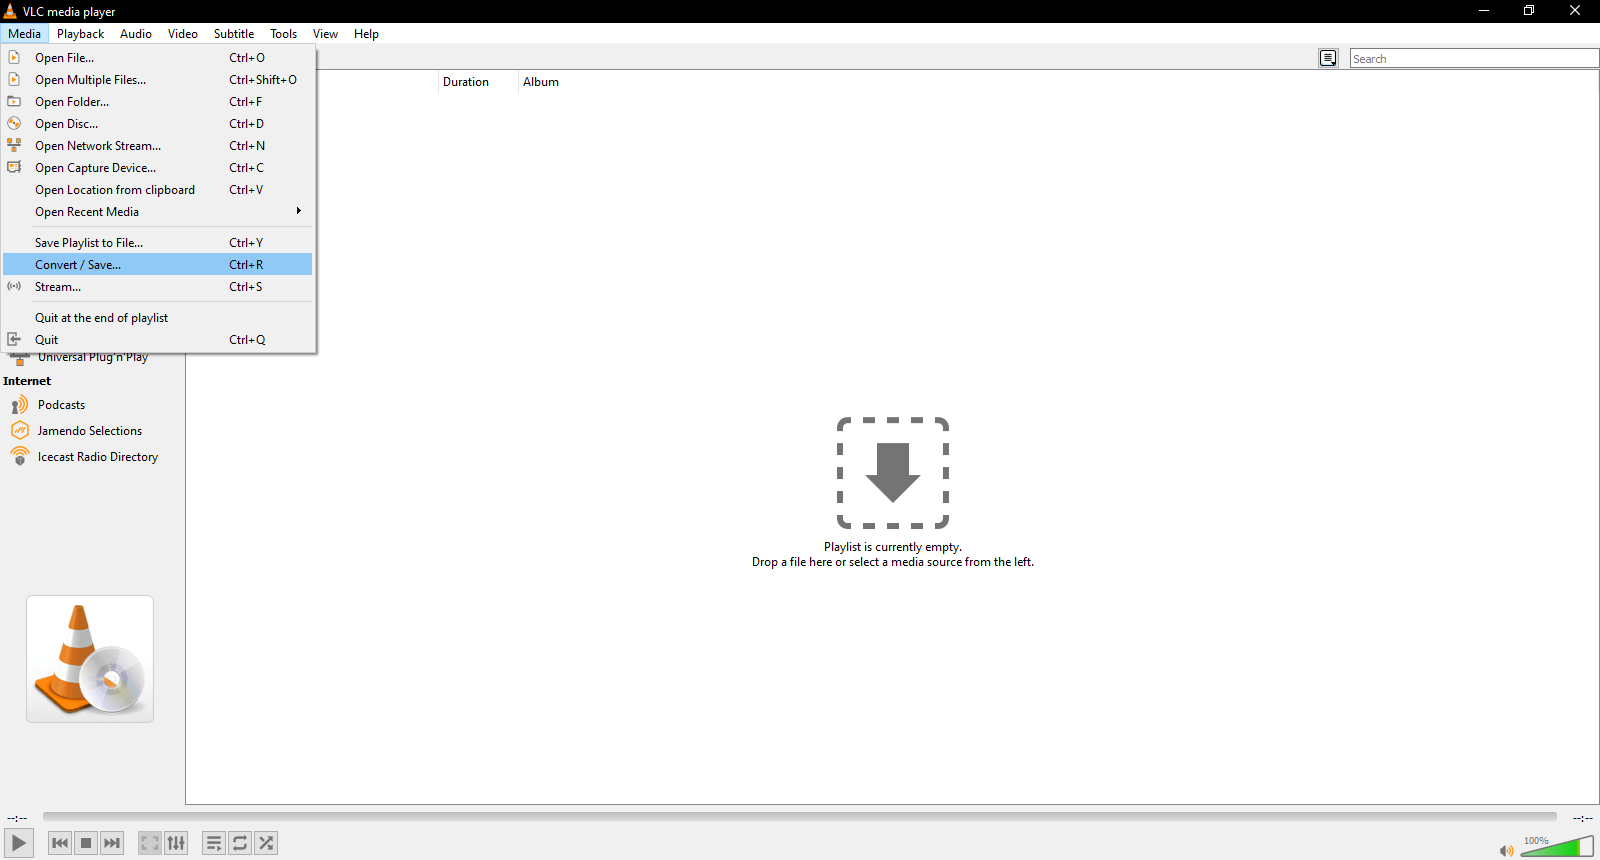The height and width of the screenshot is (860, 1600).
Task: Click the remaining time label
Action: (1582, 818)
